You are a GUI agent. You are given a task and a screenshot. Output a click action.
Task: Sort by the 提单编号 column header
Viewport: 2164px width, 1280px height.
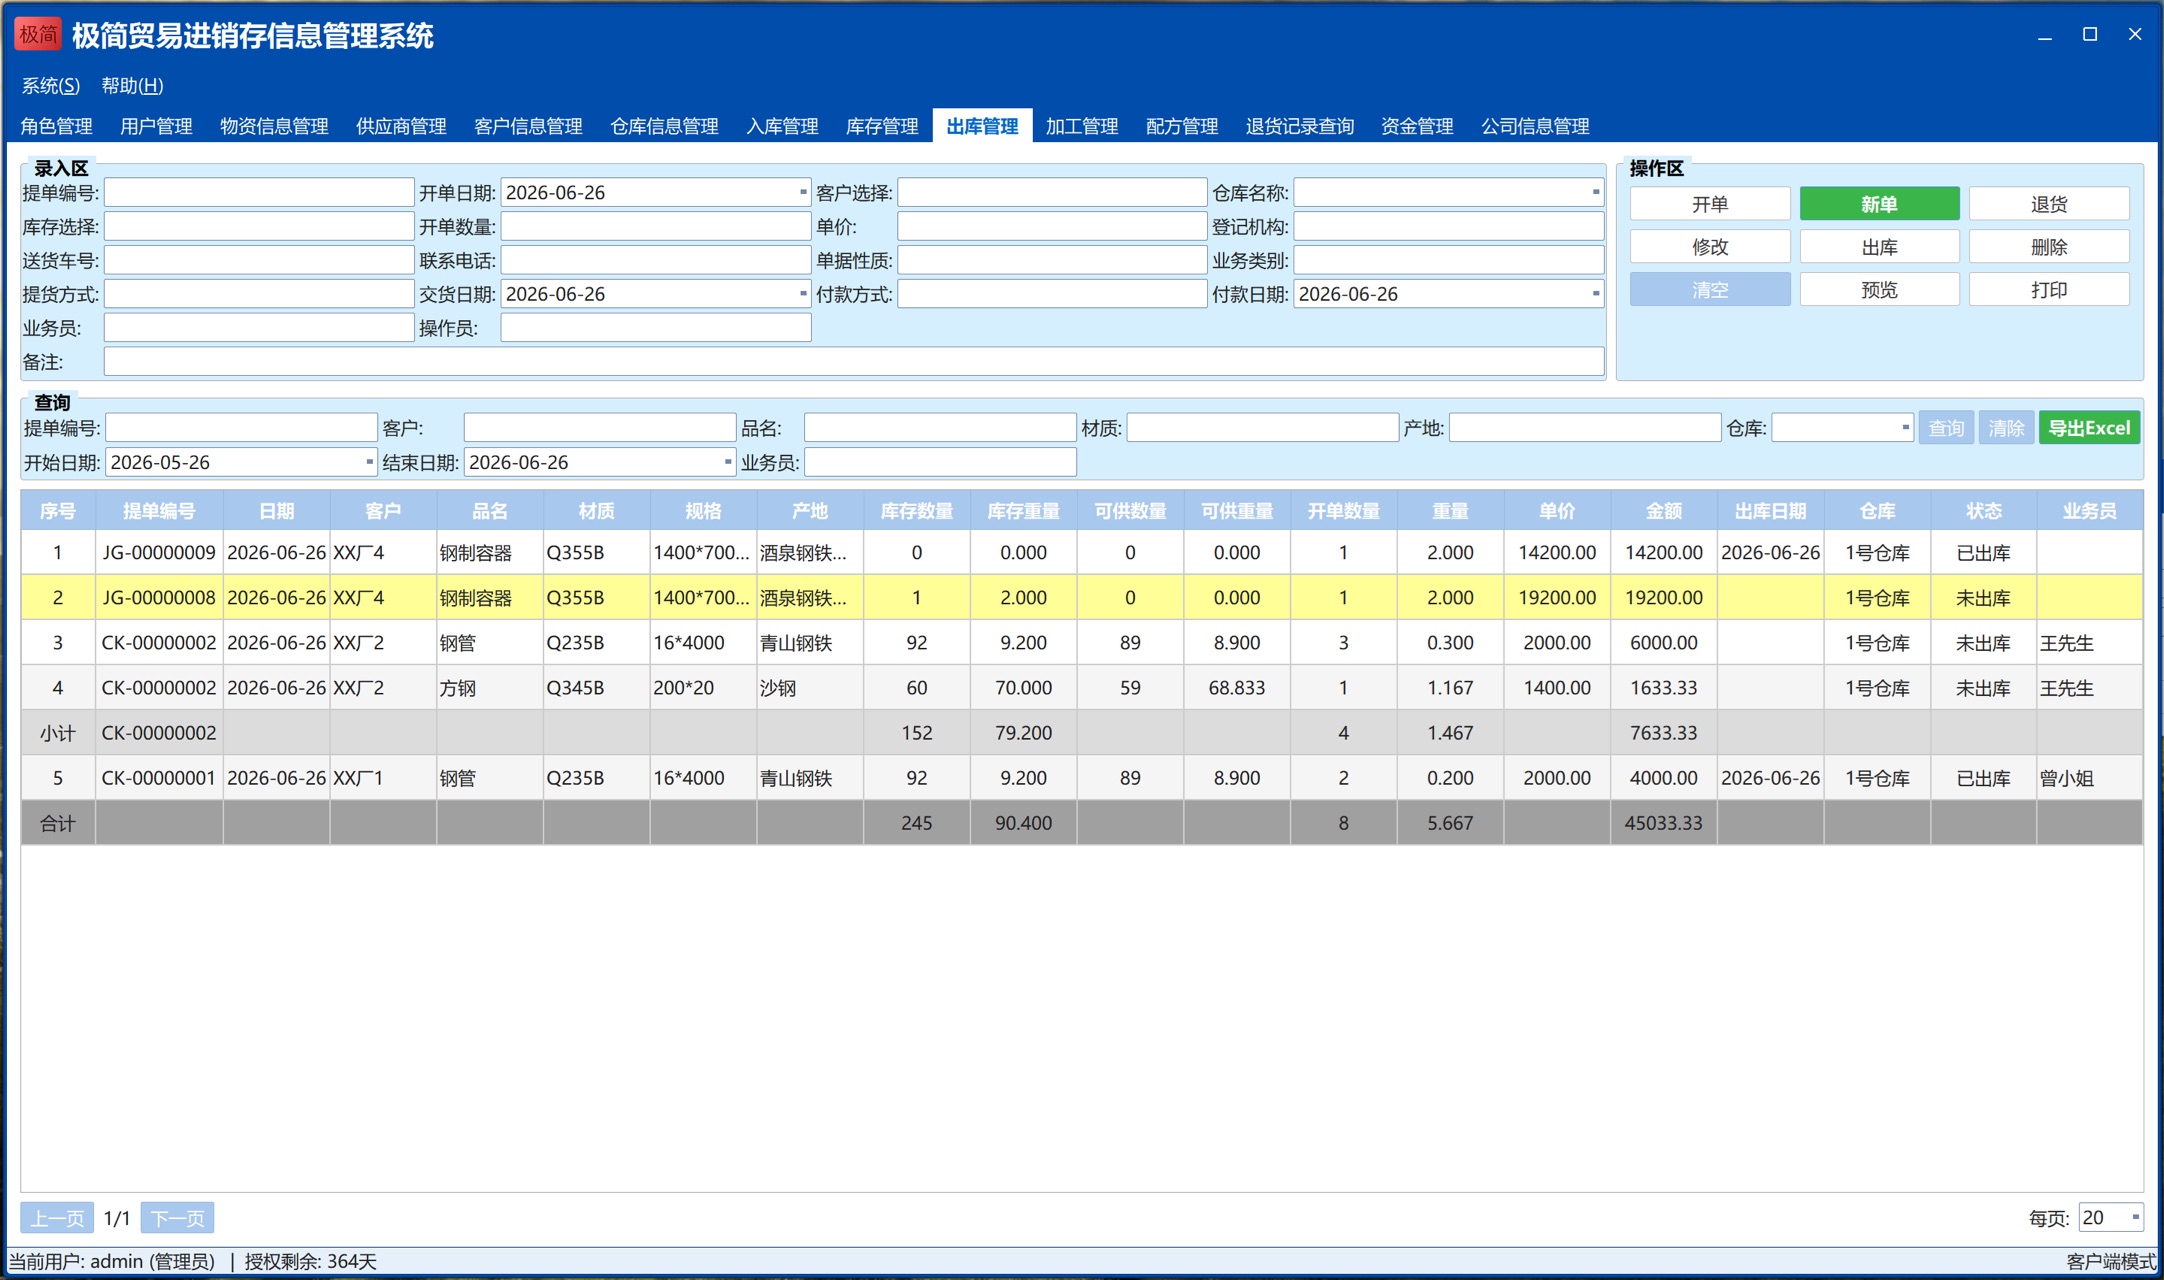(159, 511)
